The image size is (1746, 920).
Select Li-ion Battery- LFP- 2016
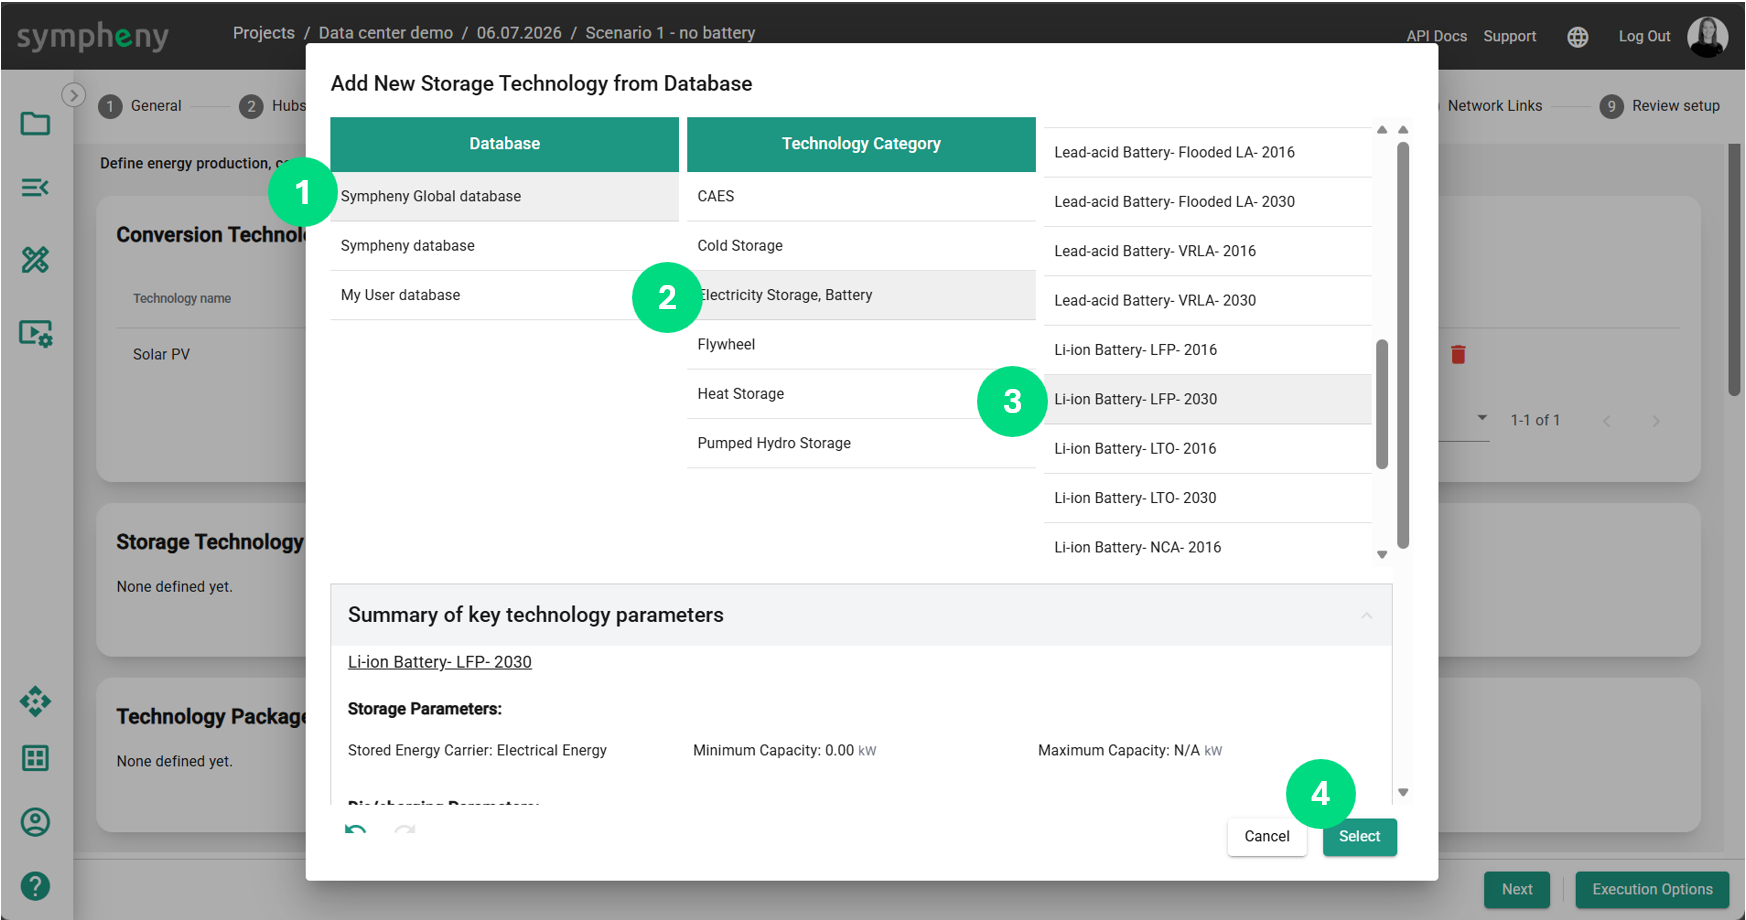pyautogui.click(x=1207, y=350)
